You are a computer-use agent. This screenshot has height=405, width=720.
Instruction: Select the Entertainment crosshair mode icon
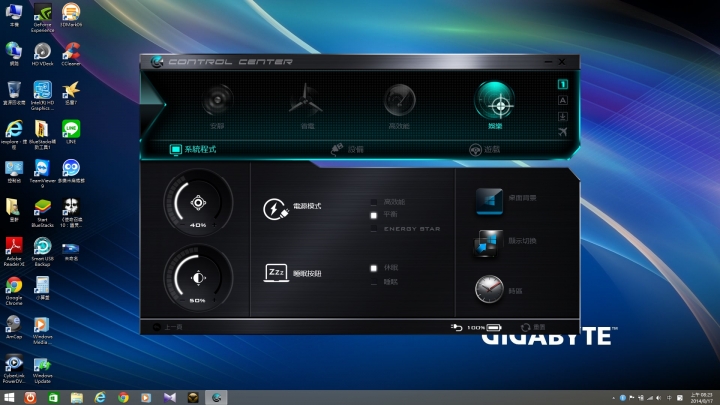(495, 100)
